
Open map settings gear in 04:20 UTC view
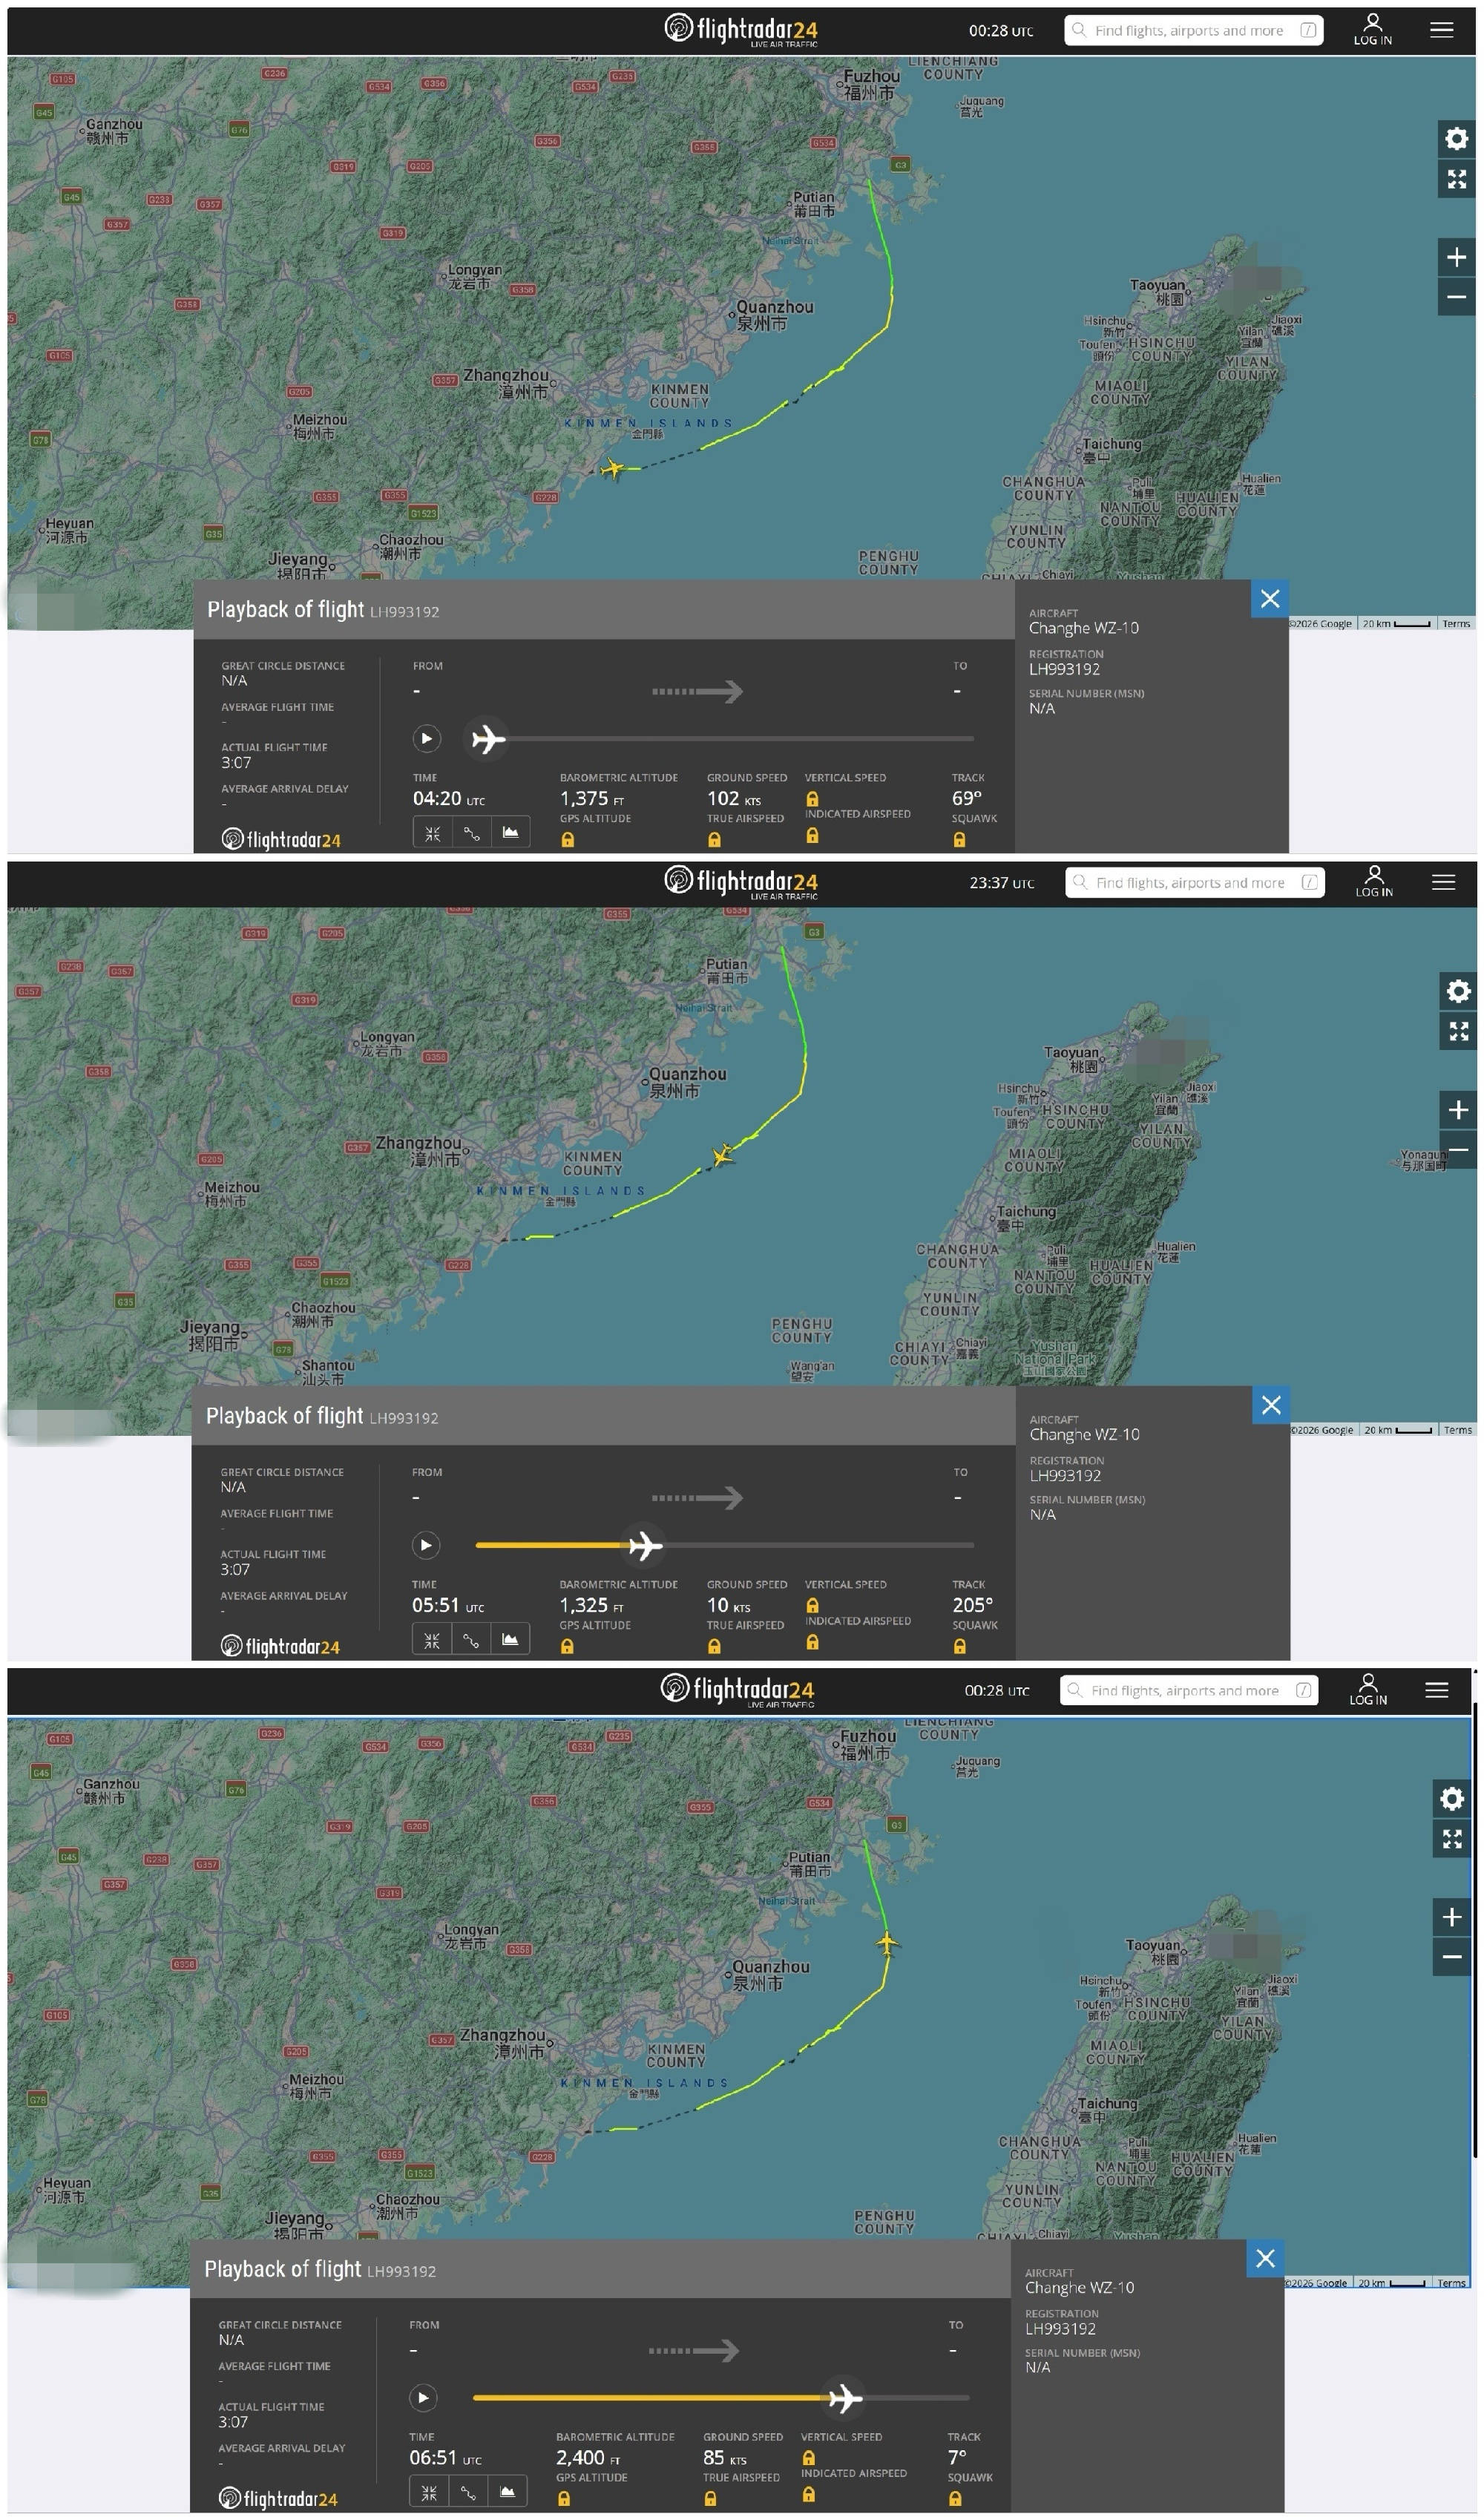[x=1457, y=138]
